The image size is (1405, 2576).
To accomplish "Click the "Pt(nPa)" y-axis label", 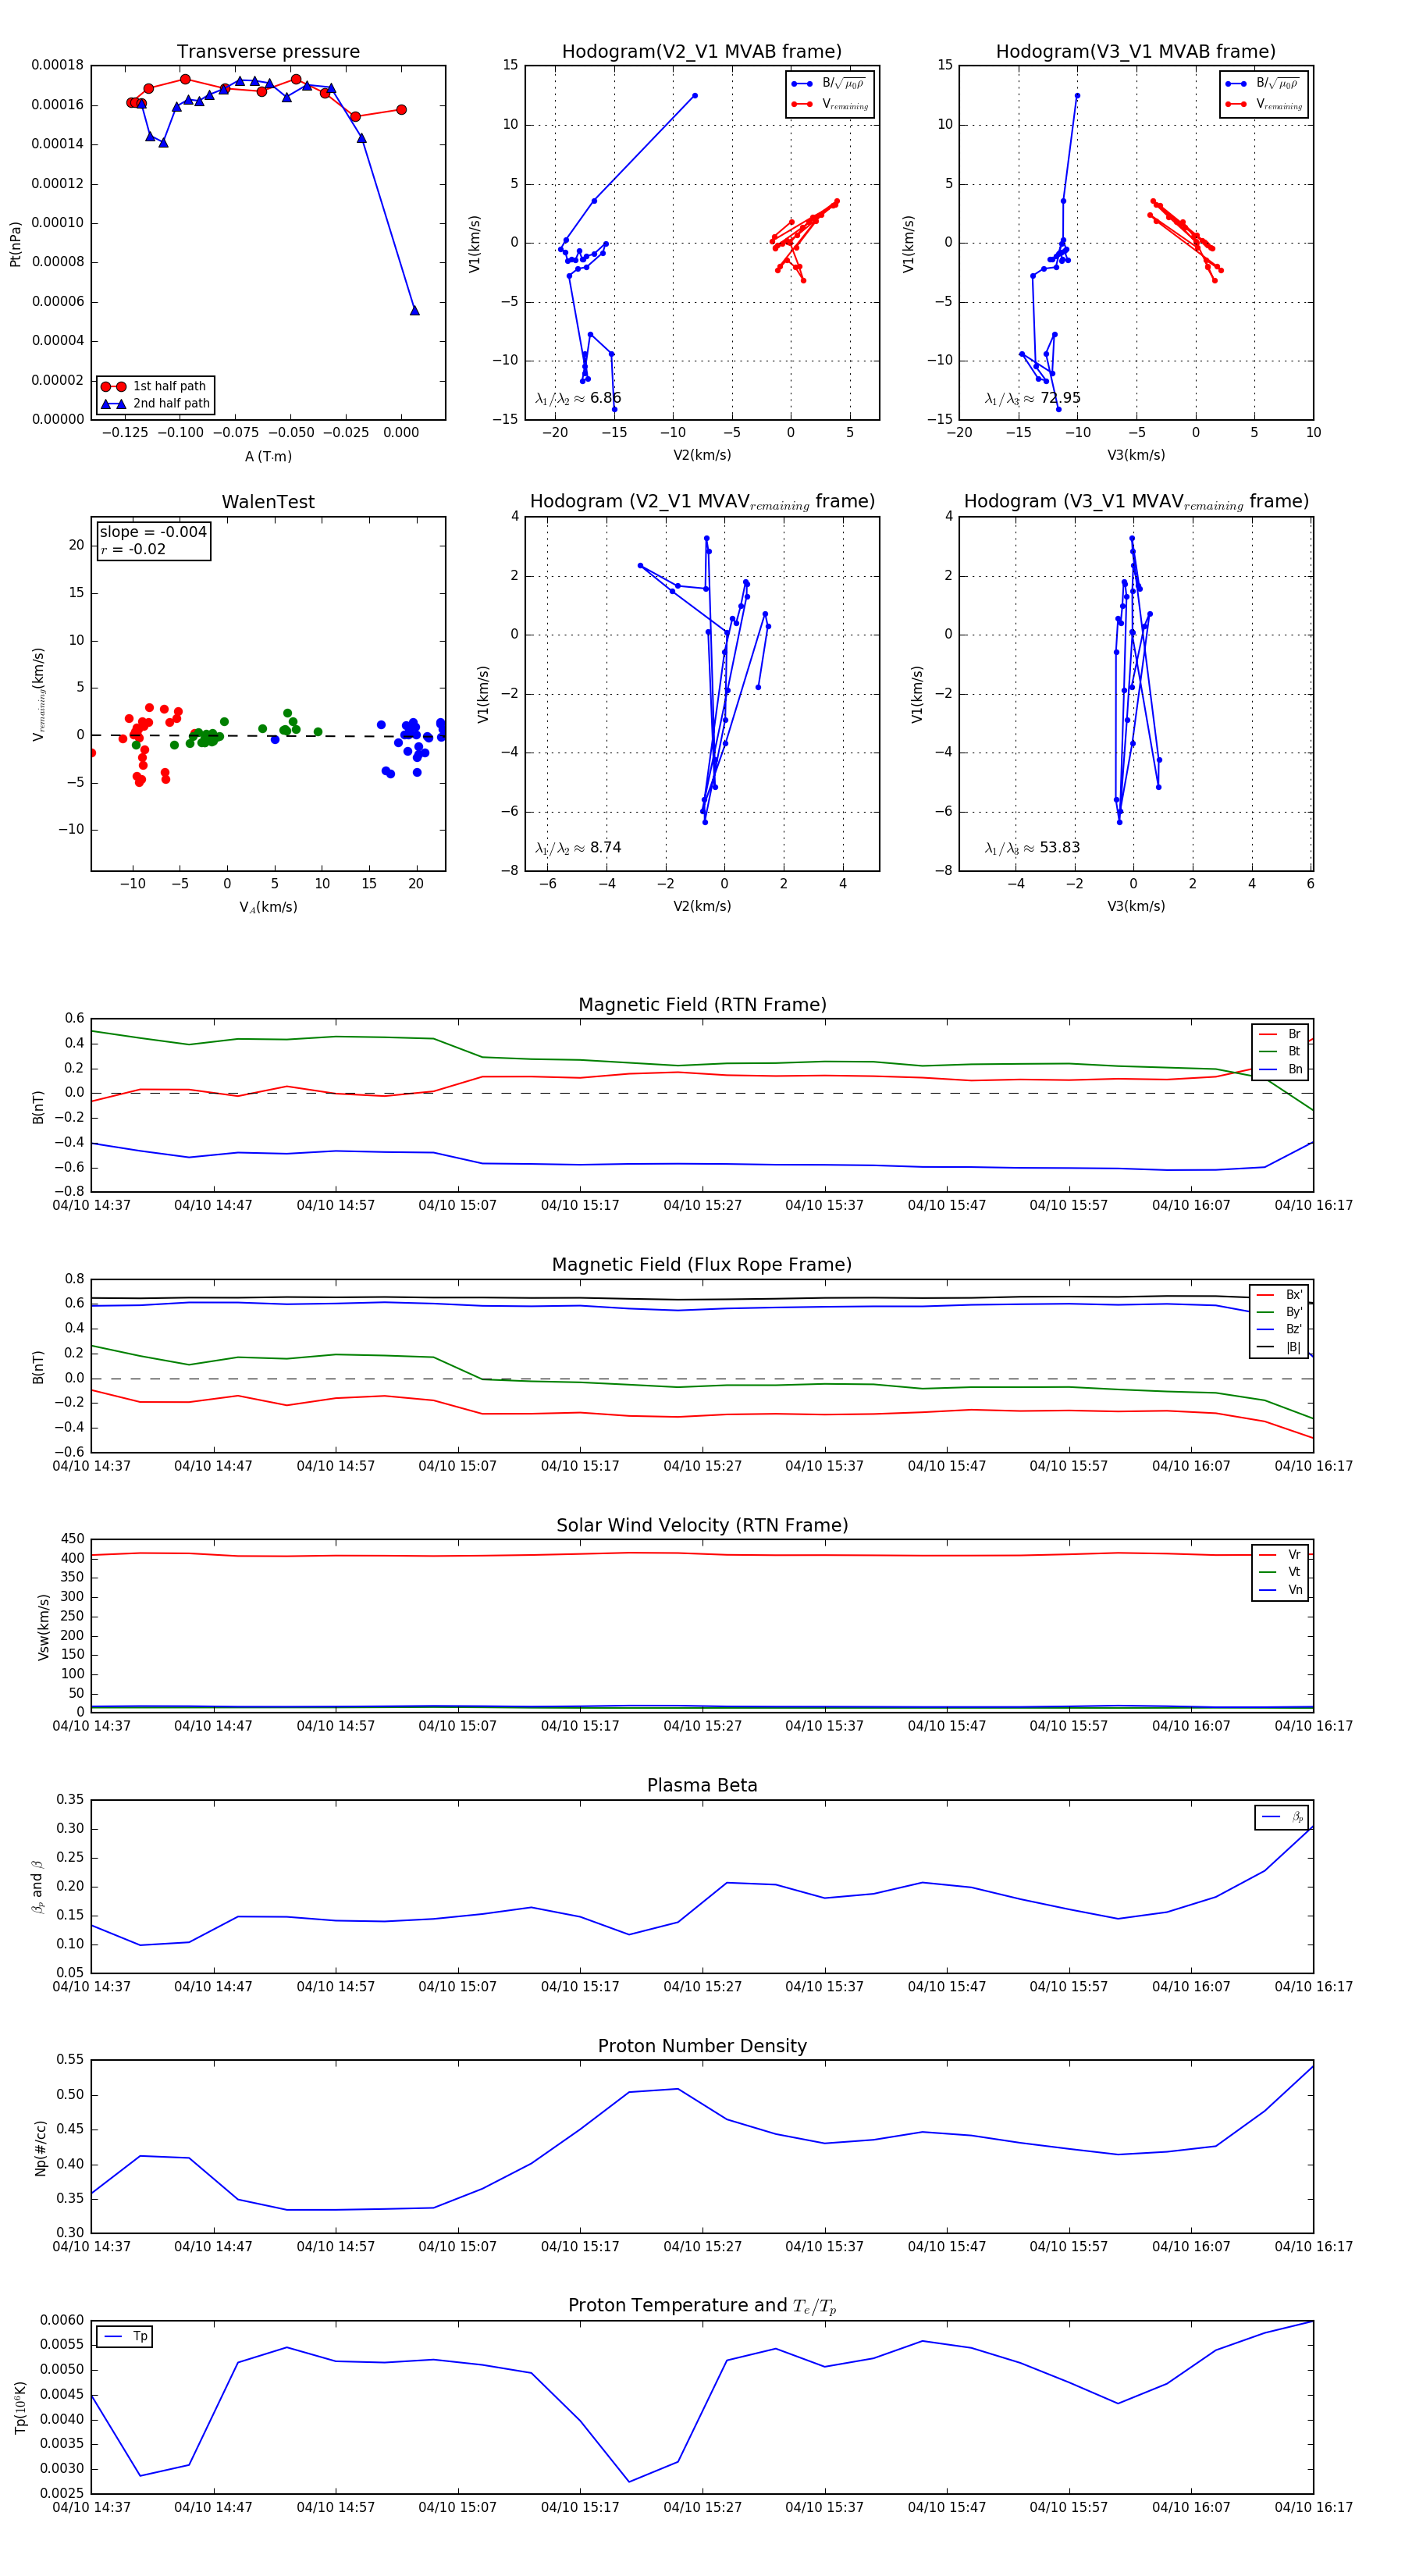I will point(15,243).
